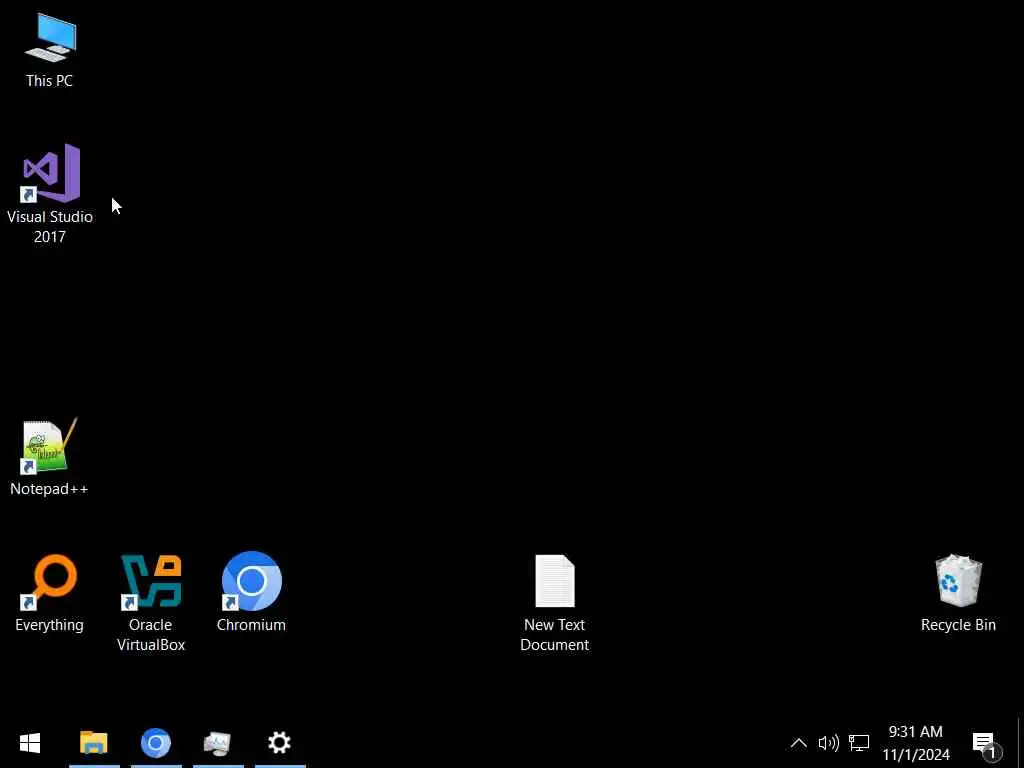Open the taskbar app beside Settings gear
1024x768 pixels.
click(217, 743)
